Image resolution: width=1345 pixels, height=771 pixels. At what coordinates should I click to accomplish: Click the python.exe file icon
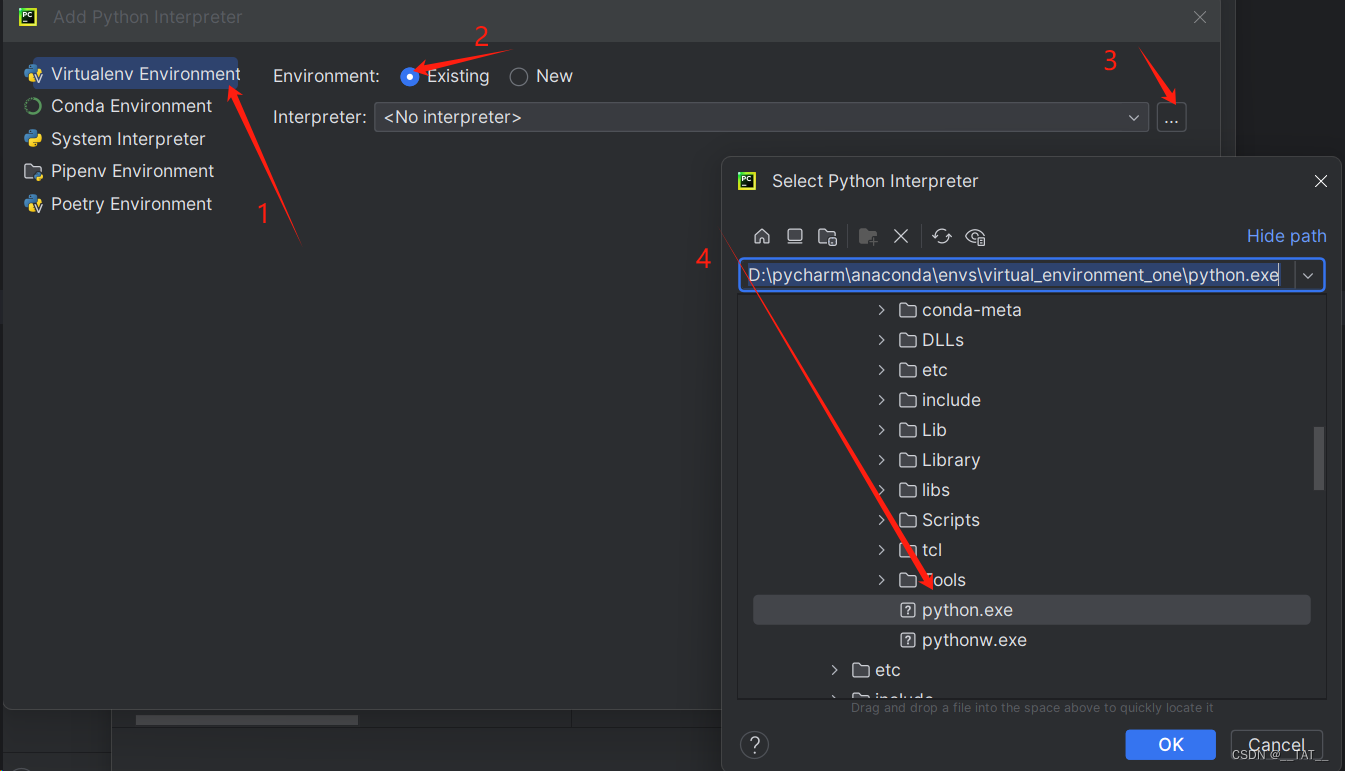(908, 610)
